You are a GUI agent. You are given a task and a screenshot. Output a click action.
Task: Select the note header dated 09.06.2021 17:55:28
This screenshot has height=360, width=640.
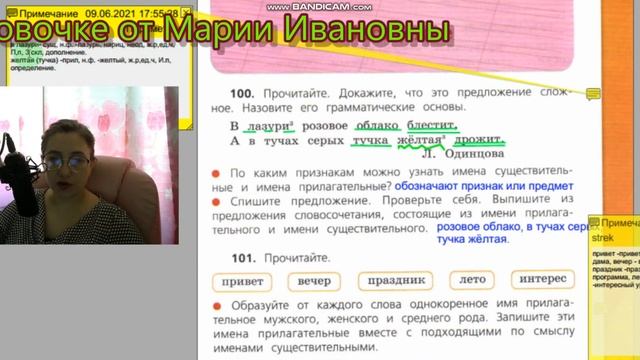coord(99,13)
